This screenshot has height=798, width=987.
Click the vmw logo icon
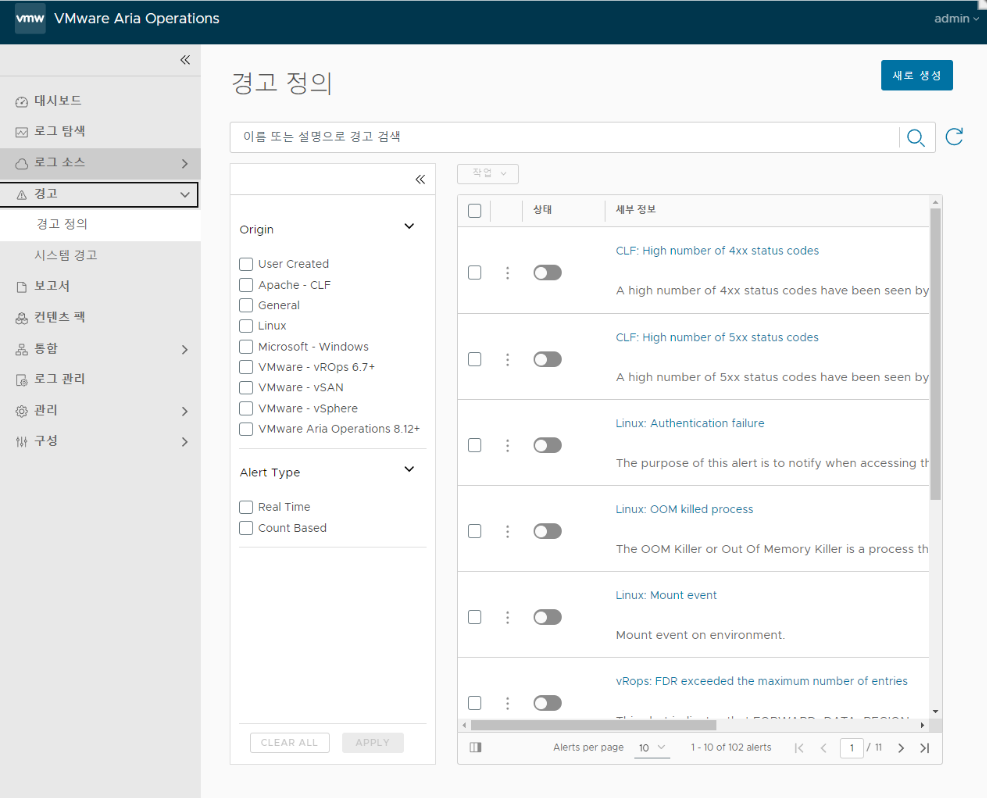click(x=30, y=18)
